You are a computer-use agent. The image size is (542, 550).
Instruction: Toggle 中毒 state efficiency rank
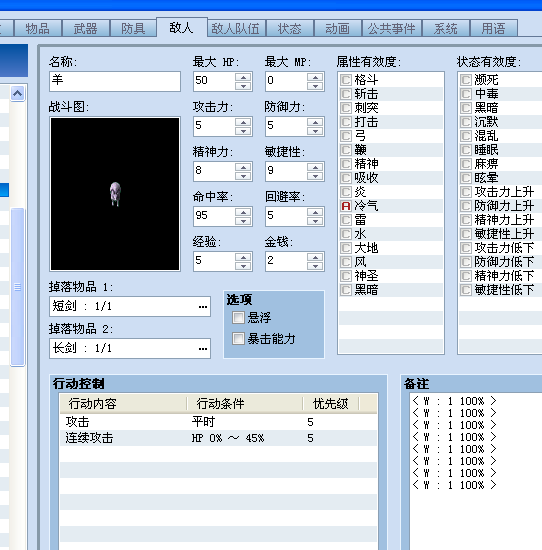pyautogui.click(x=466, y=94)
